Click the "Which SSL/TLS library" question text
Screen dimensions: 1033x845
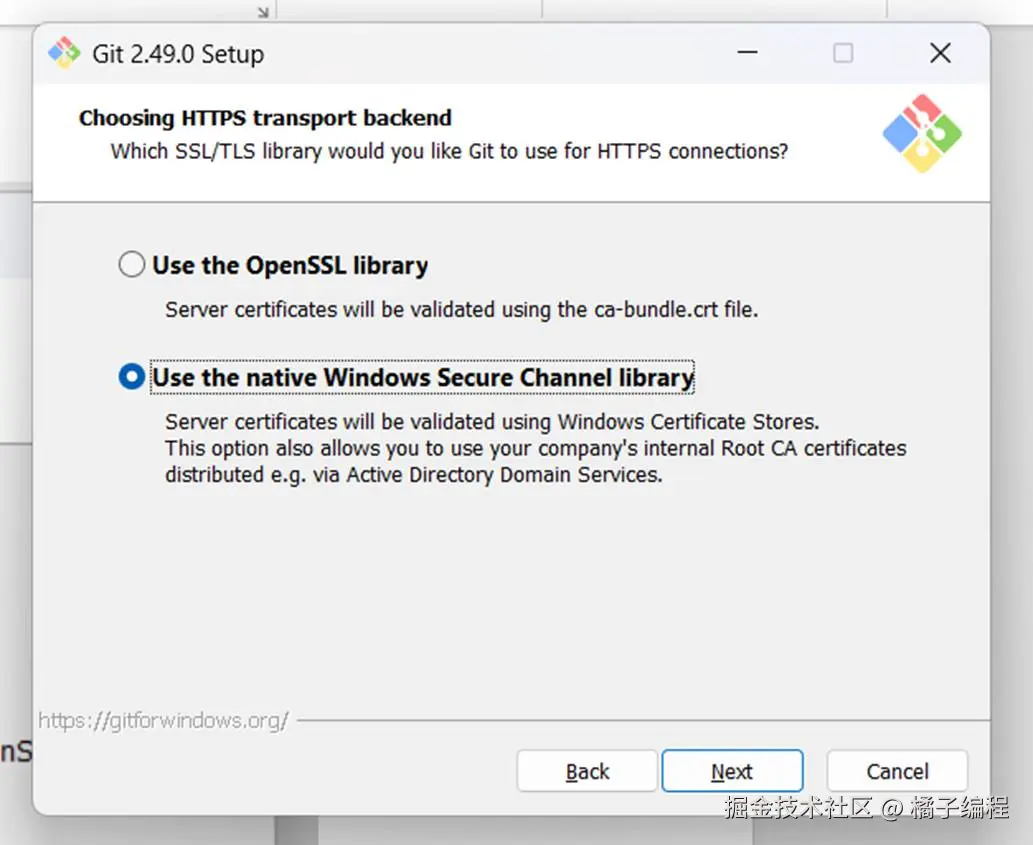tap(449, 151)
